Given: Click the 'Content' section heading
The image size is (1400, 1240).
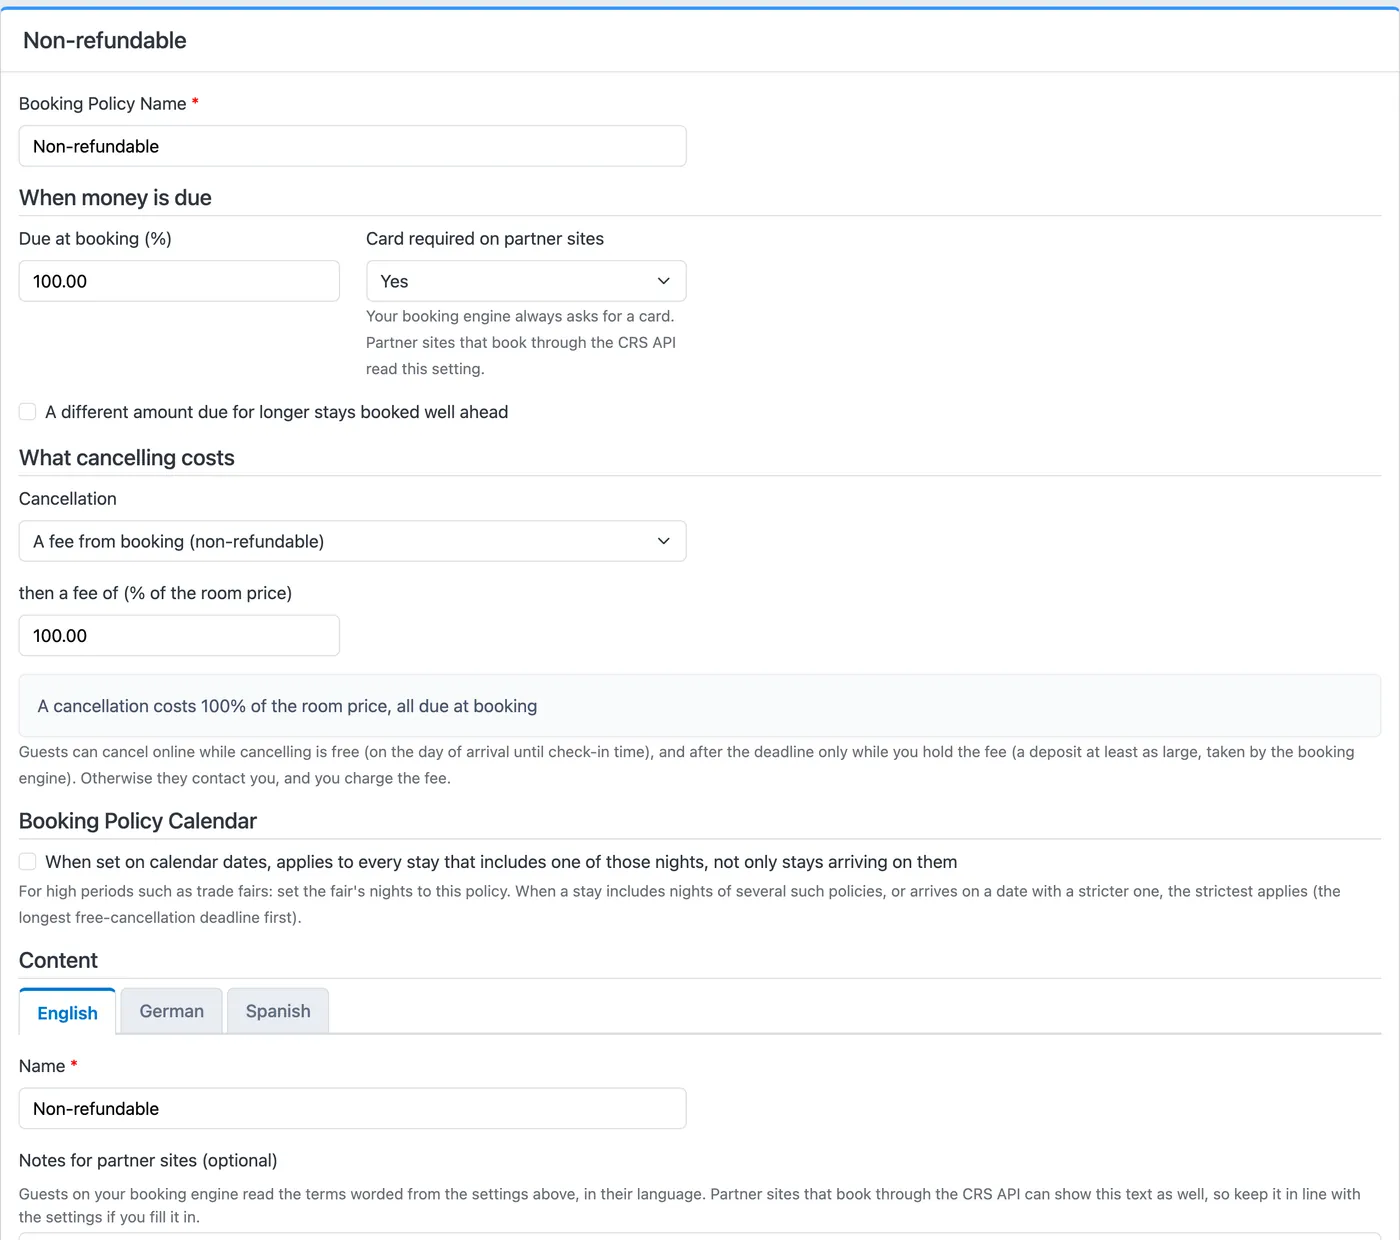Looking at the screenshot, I should tap(58, 961).
